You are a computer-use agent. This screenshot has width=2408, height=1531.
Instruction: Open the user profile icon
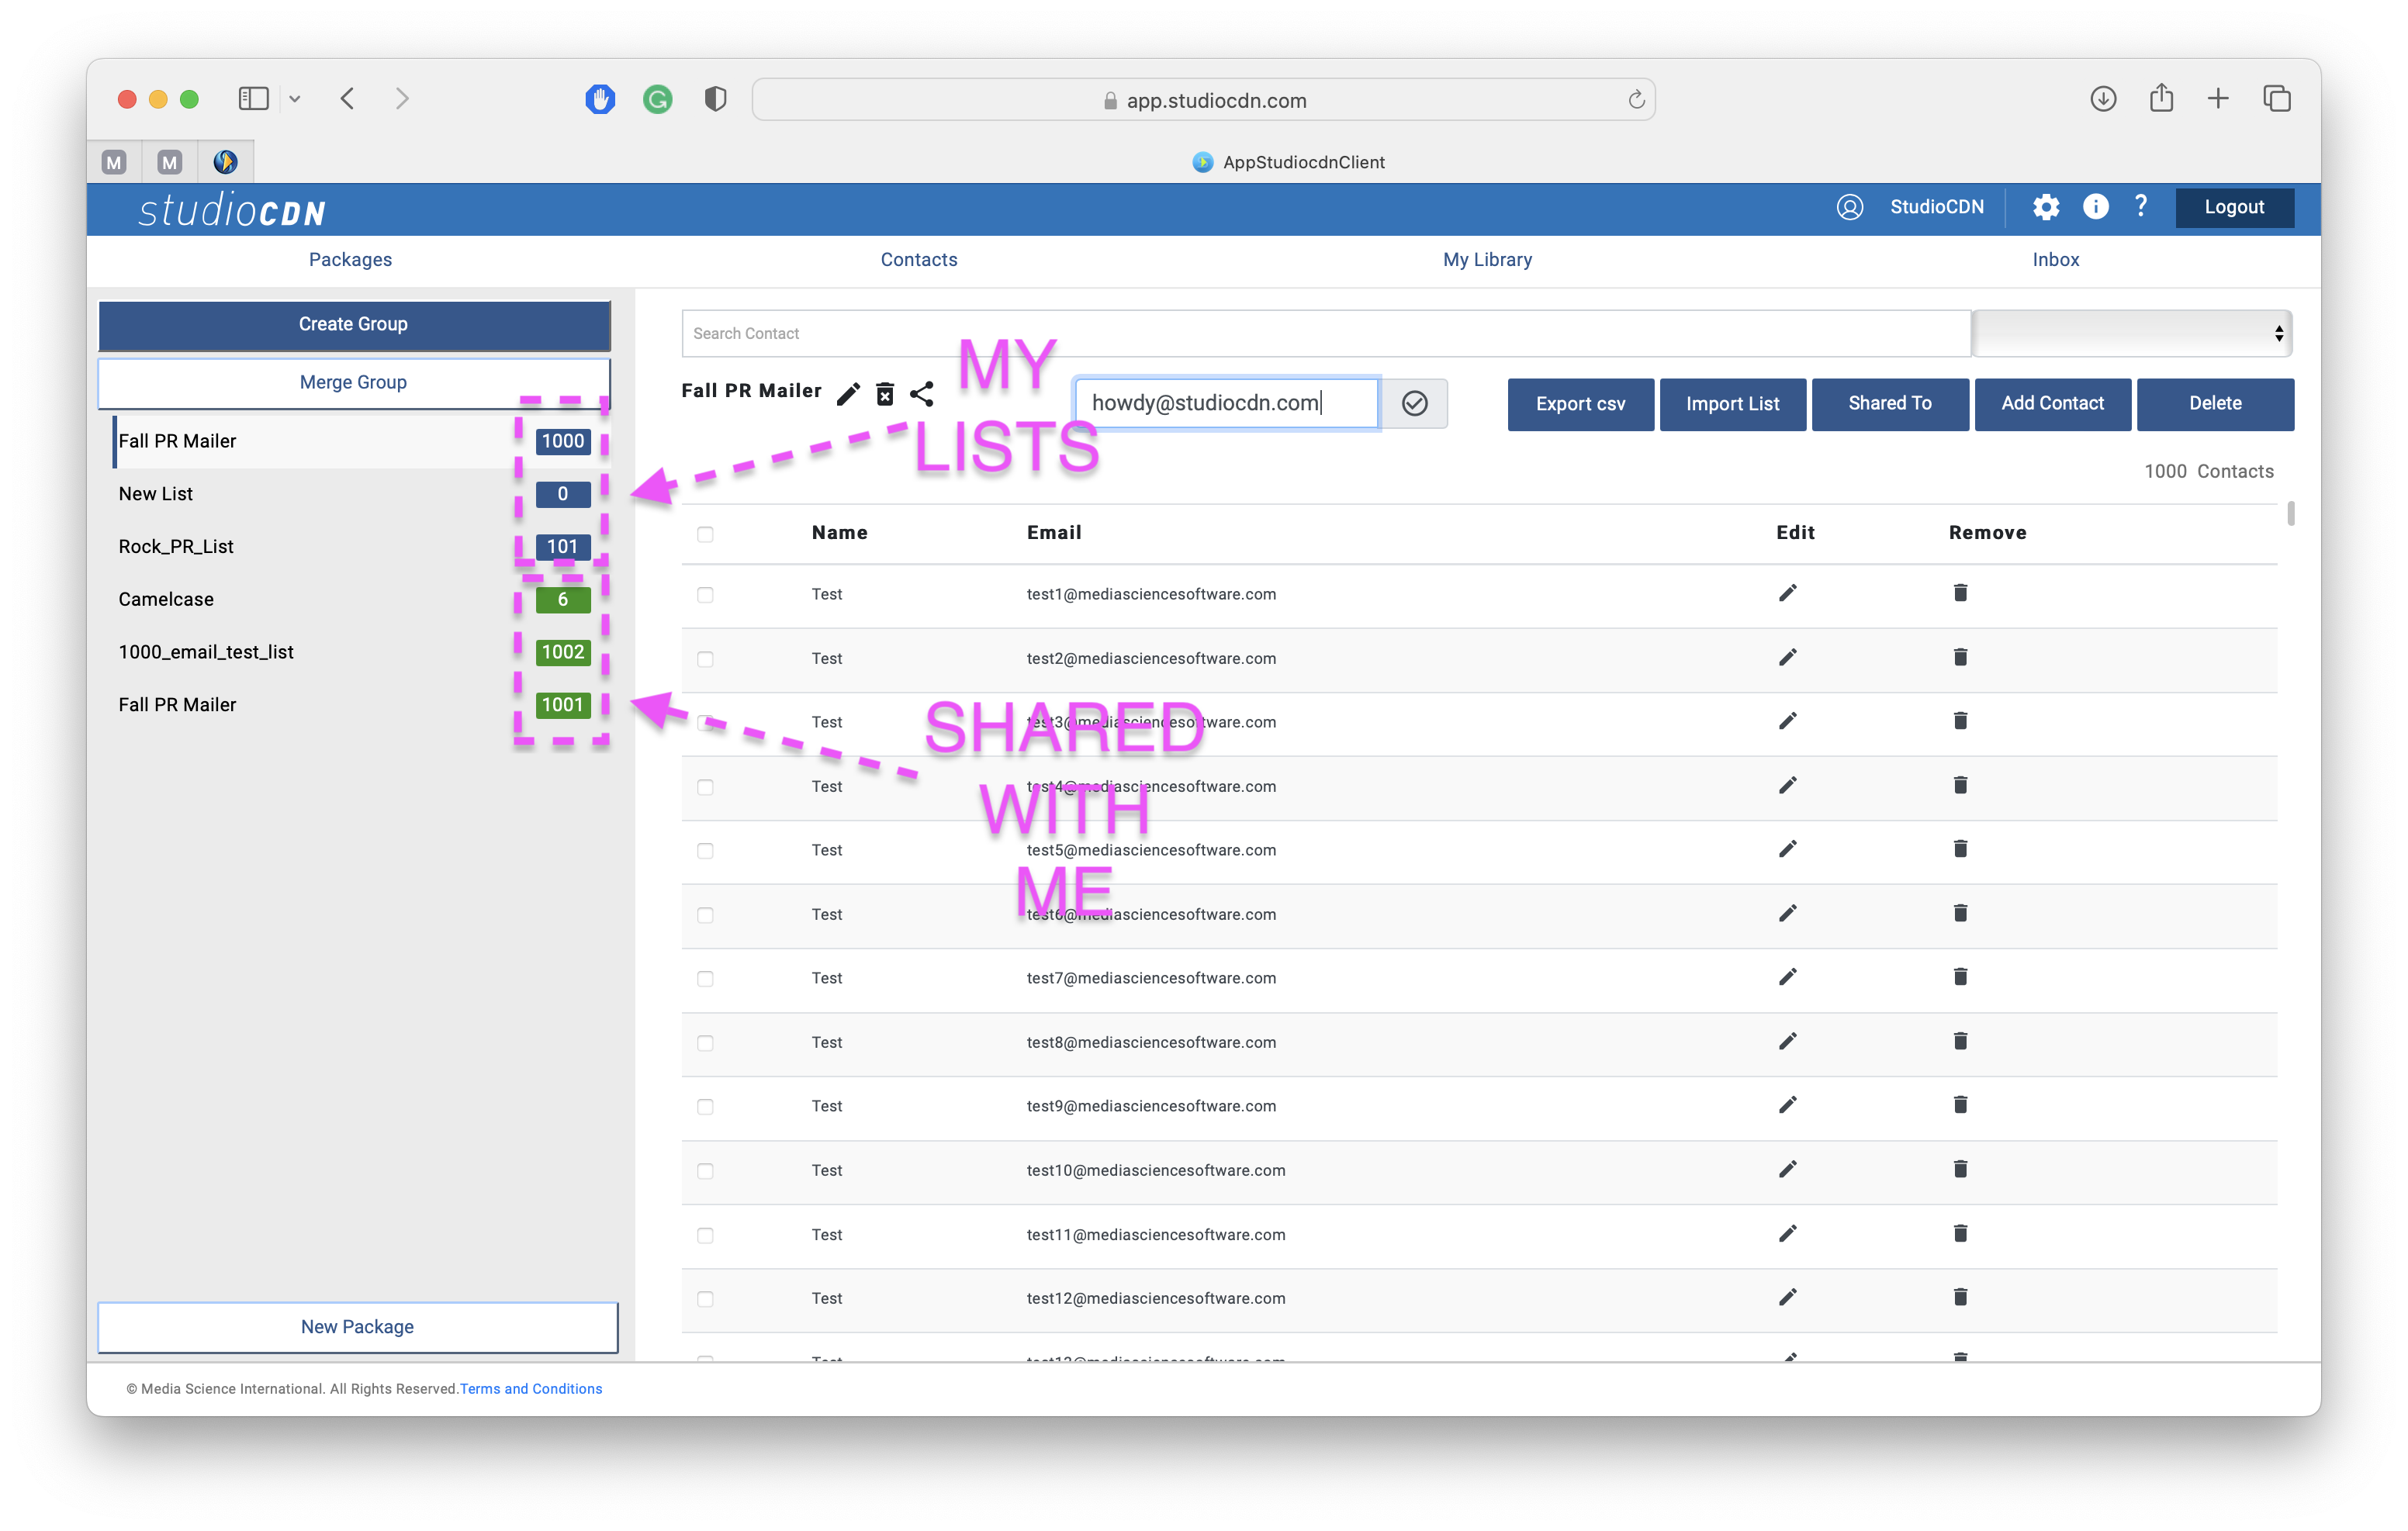click(1849, 207)
